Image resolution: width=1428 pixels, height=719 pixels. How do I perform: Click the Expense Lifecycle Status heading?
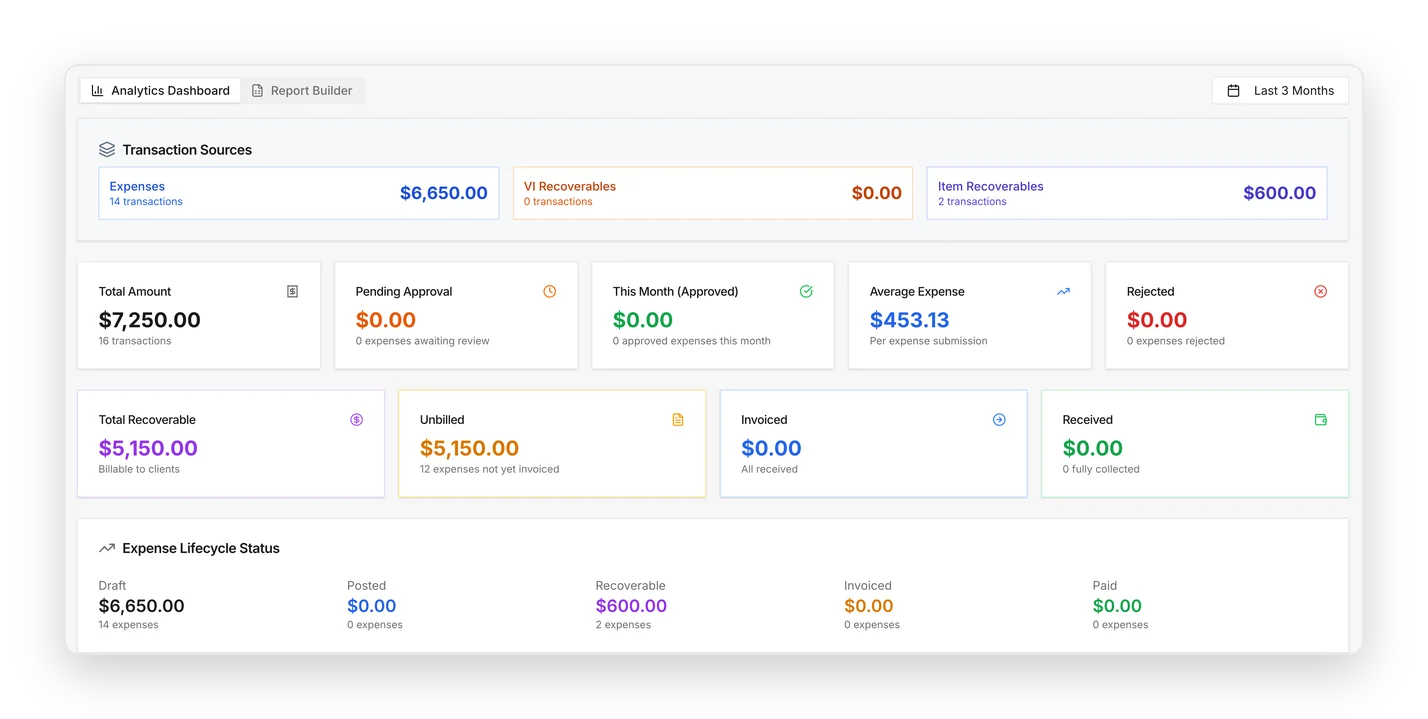(201, 548)
